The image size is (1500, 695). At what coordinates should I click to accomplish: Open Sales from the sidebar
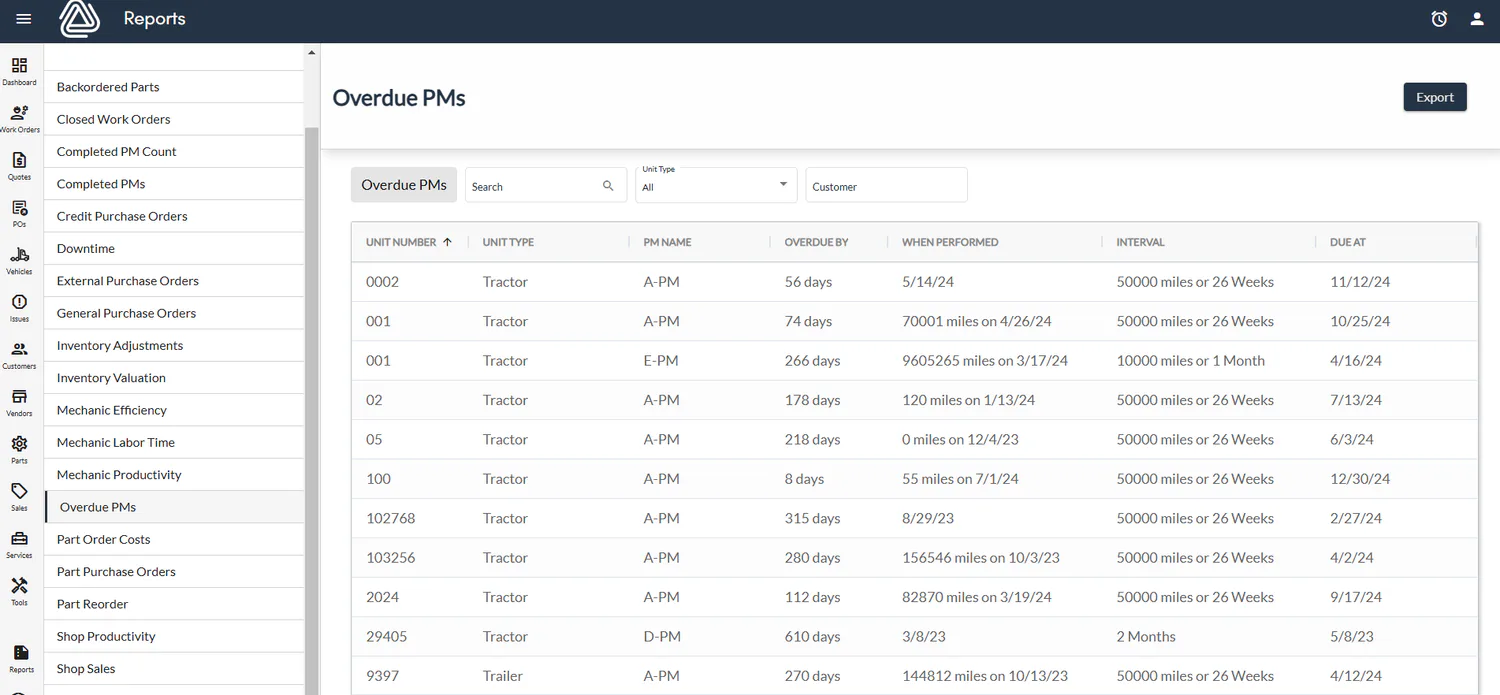(x=19, y=497)
